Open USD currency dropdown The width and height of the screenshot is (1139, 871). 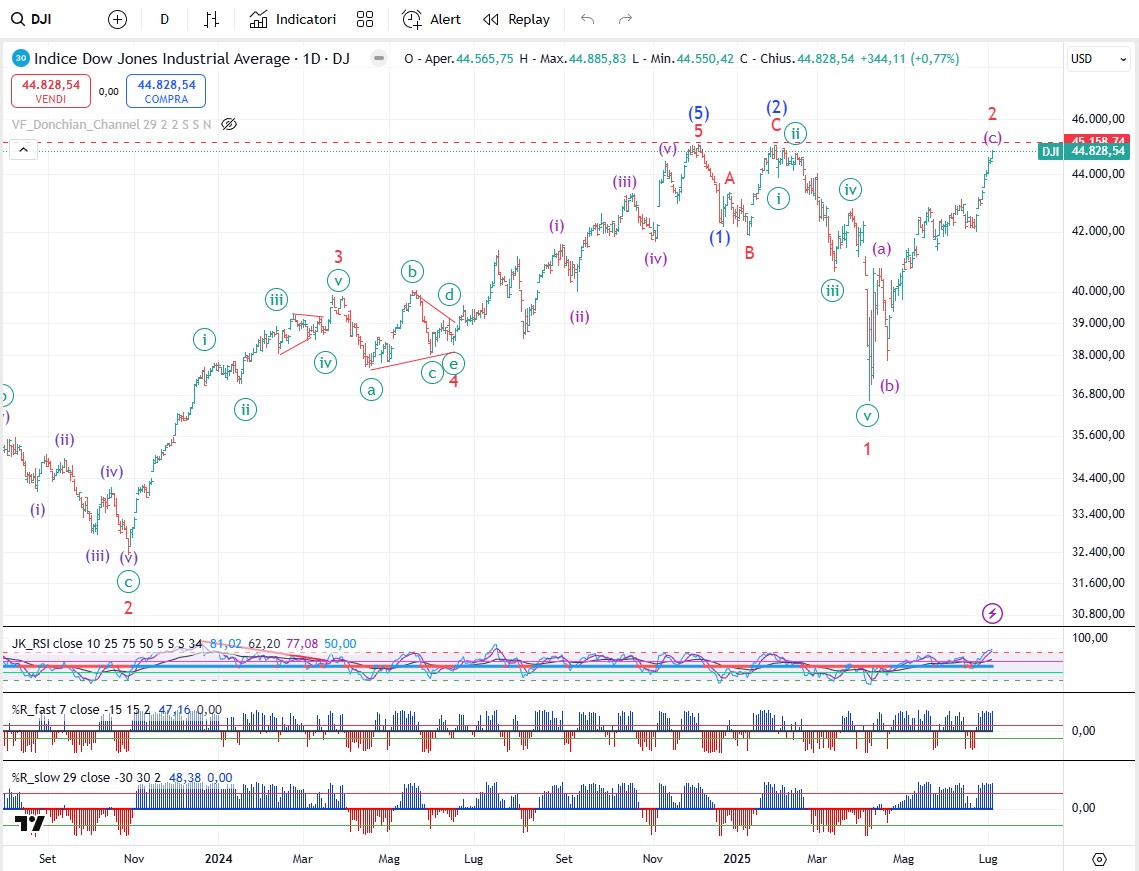[1098, 59]
